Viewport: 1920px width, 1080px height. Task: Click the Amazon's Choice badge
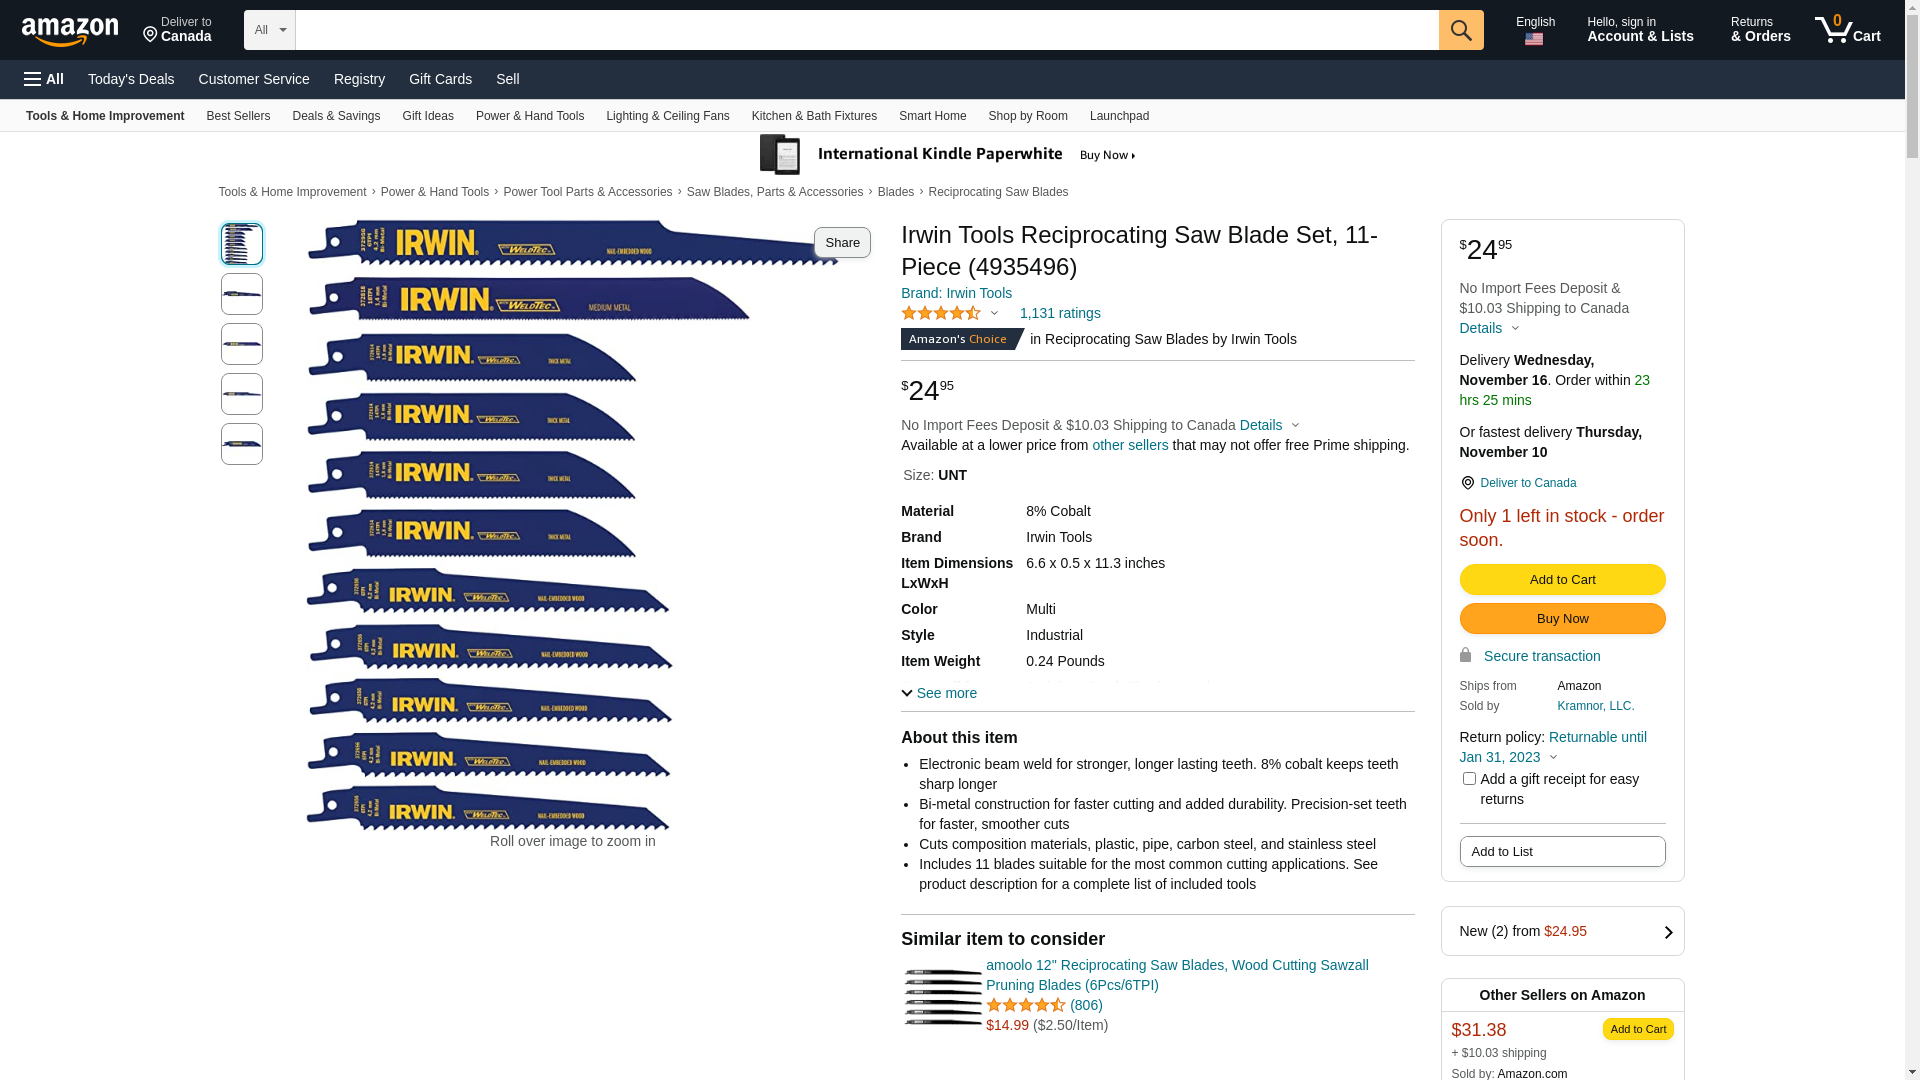click(961, 339)
